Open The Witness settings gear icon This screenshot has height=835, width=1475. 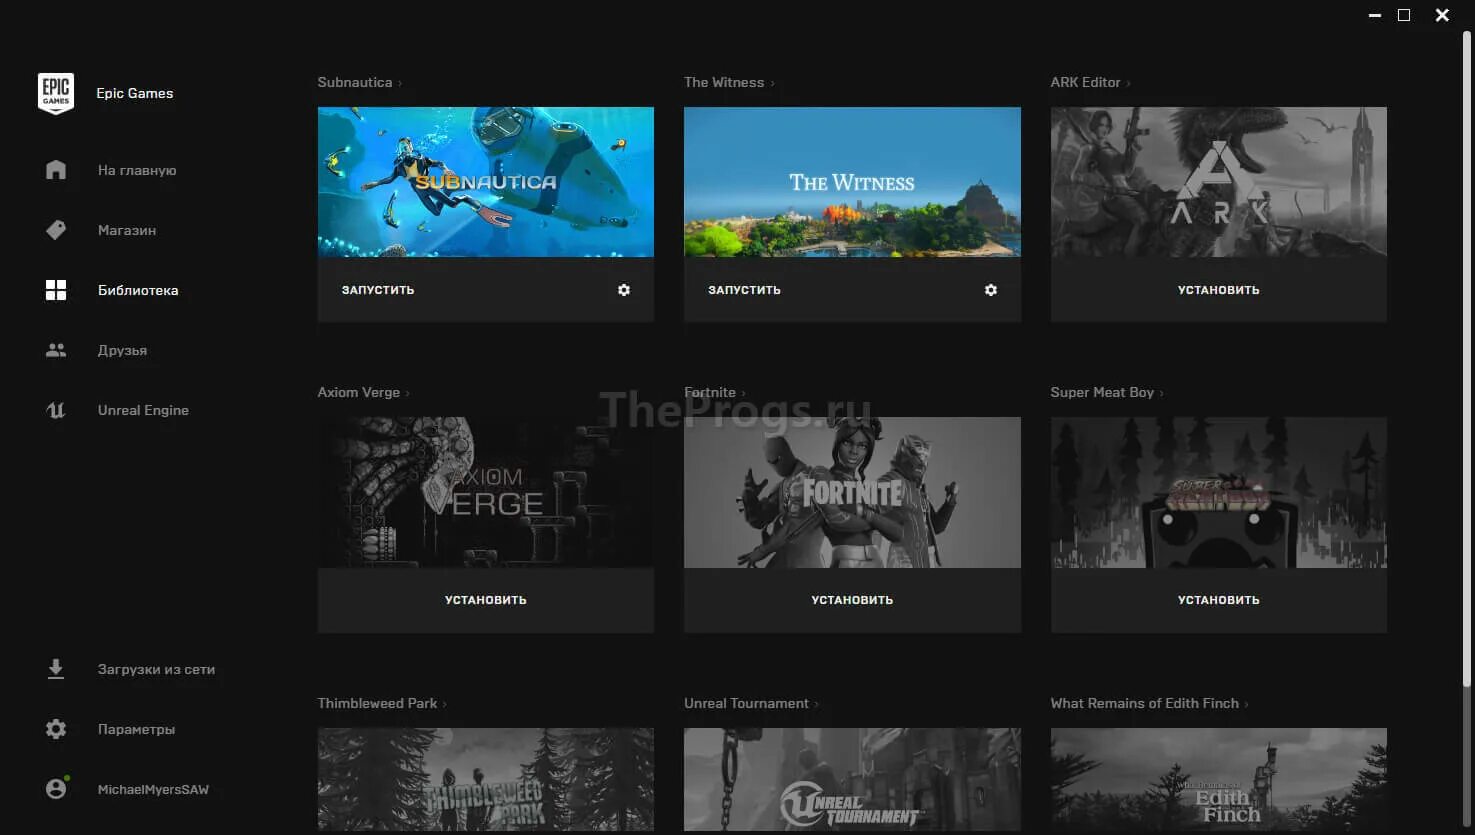[991, 290]
